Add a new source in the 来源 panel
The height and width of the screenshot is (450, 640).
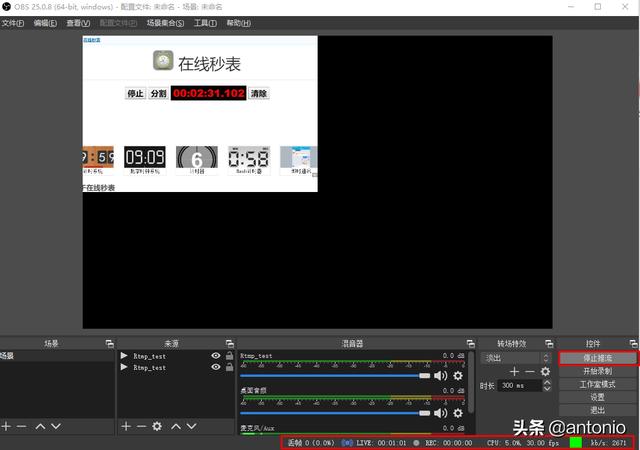(126, 426)
